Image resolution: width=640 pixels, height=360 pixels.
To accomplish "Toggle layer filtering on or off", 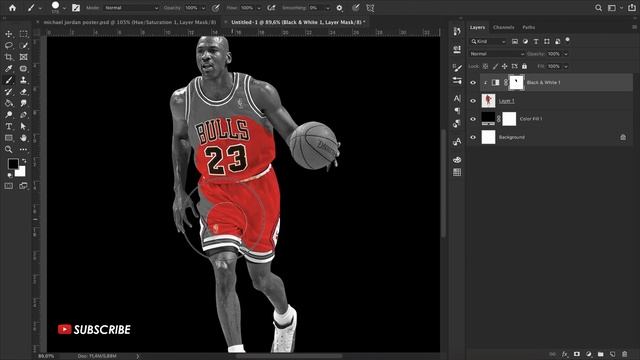I will 567,40.
